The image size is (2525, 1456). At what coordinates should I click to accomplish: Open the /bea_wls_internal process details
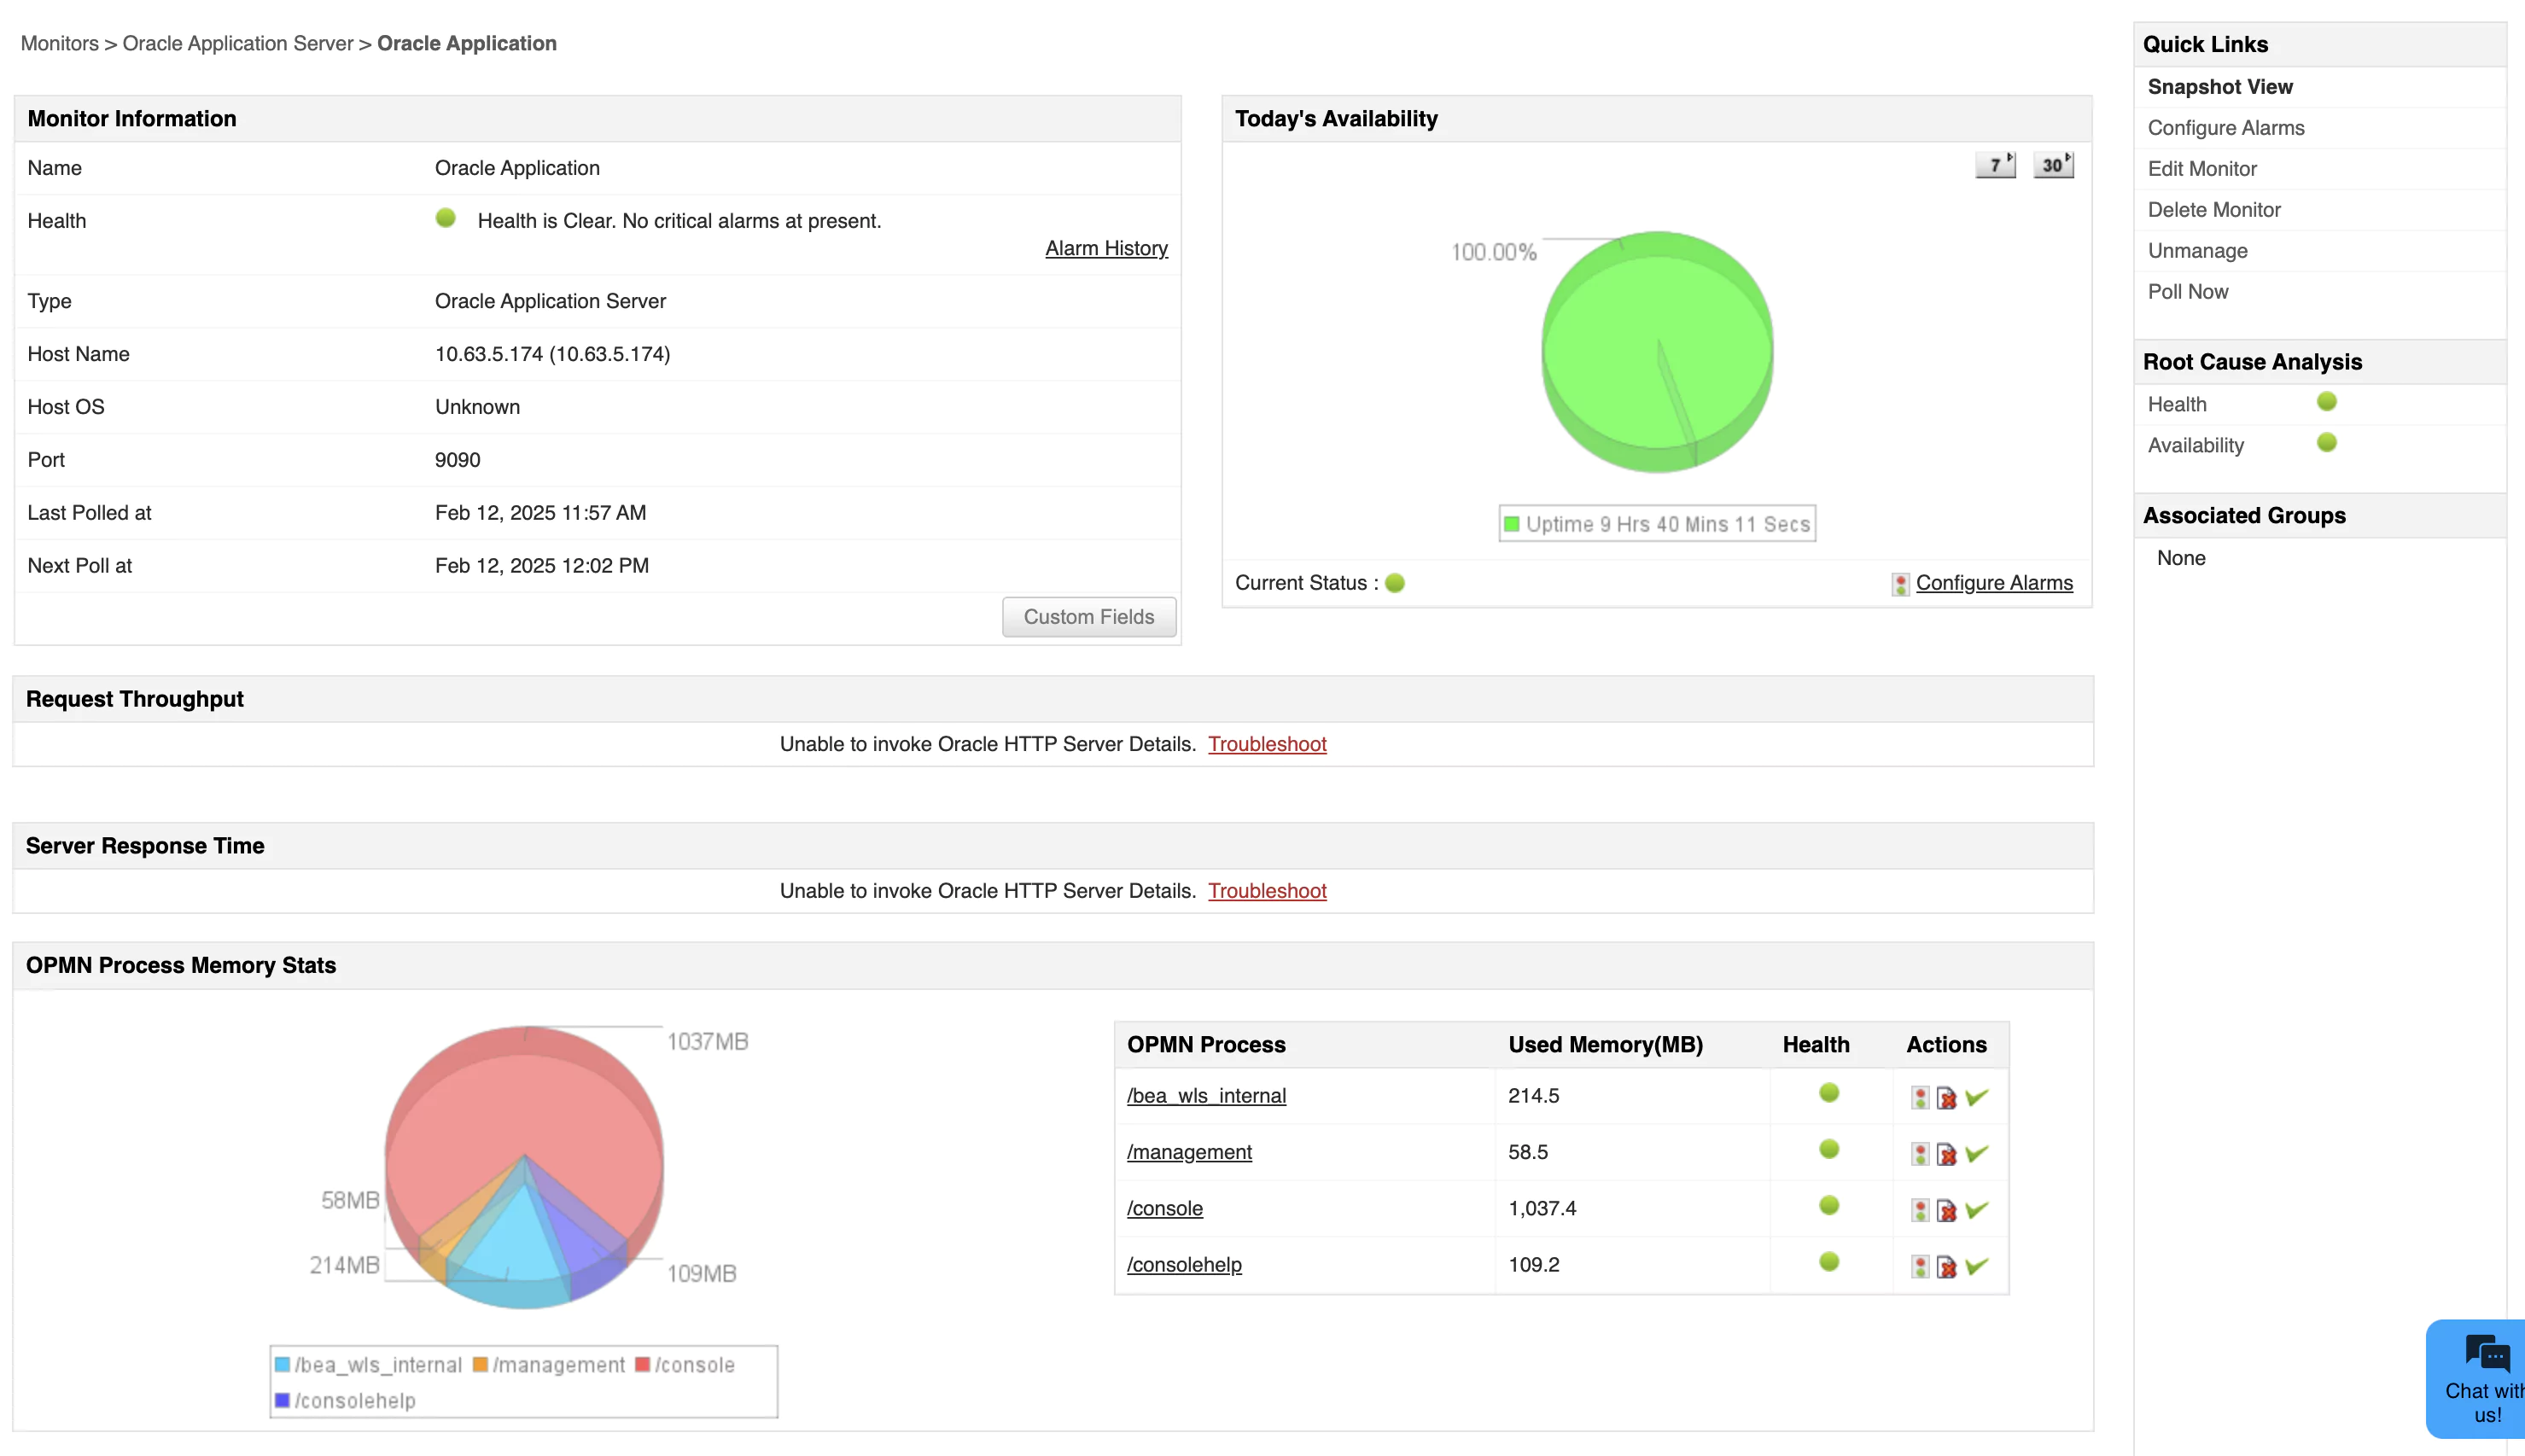coord(1206,1095)
